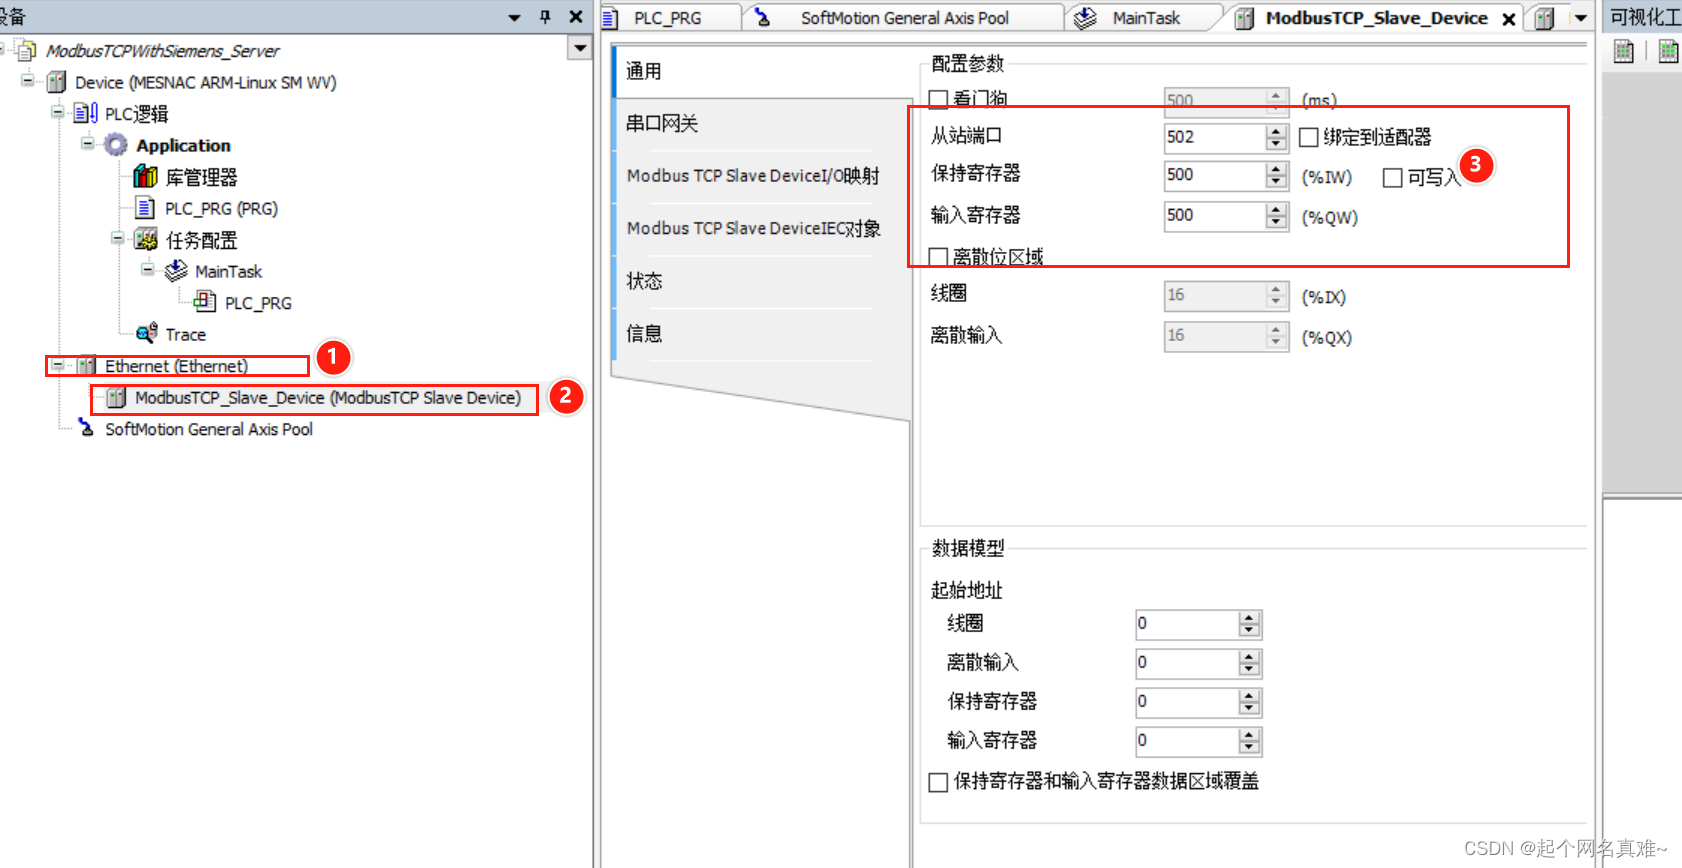This screenshot has height=868, width=1682.
Task: Click the 库管理器 library icon
Action: click(145, 177)
